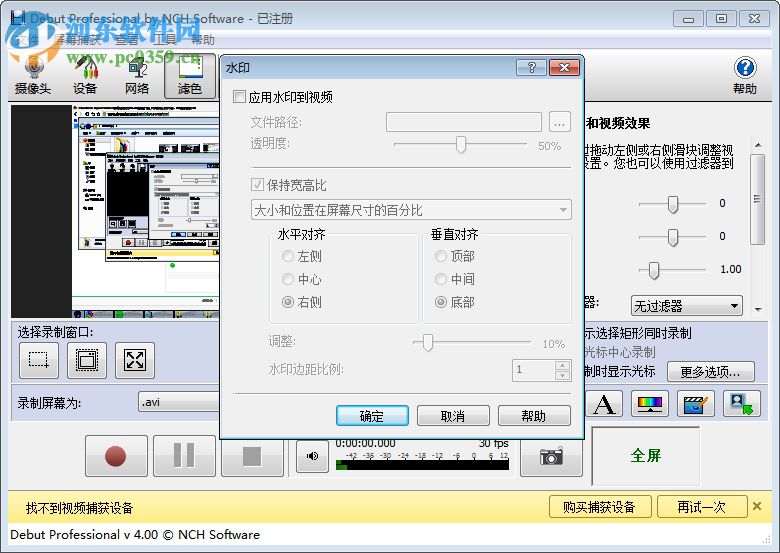Dismiss the yellow notification bar with X
Image resolution: width=780 pixels, height=553 pixels.
(x=757, y=506)
